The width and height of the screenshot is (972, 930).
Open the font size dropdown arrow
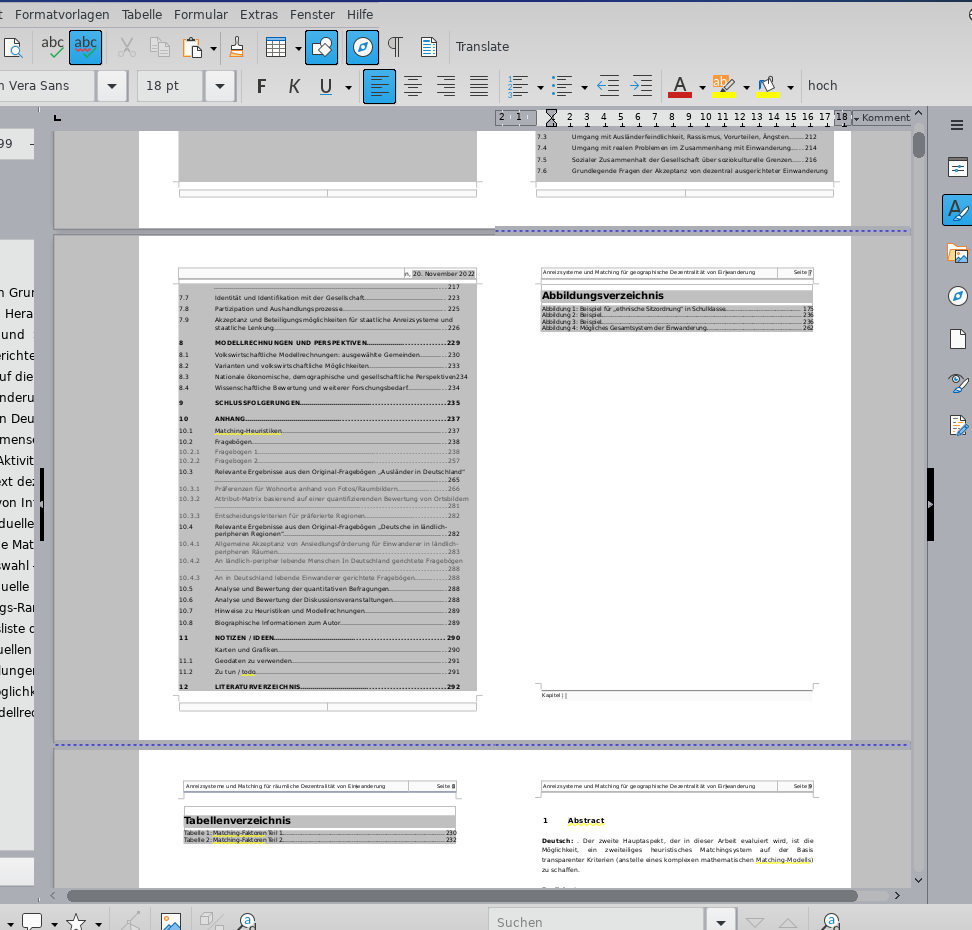[219, 86]
